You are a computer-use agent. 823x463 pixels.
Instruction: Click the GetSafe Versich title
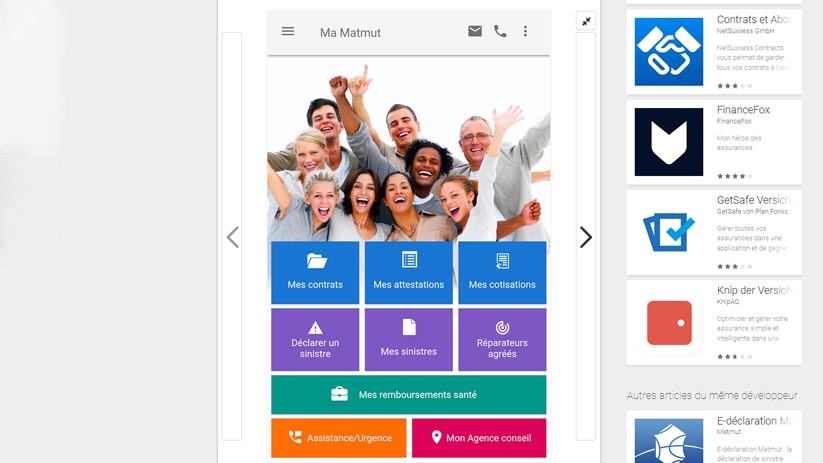tap(754, 200)
